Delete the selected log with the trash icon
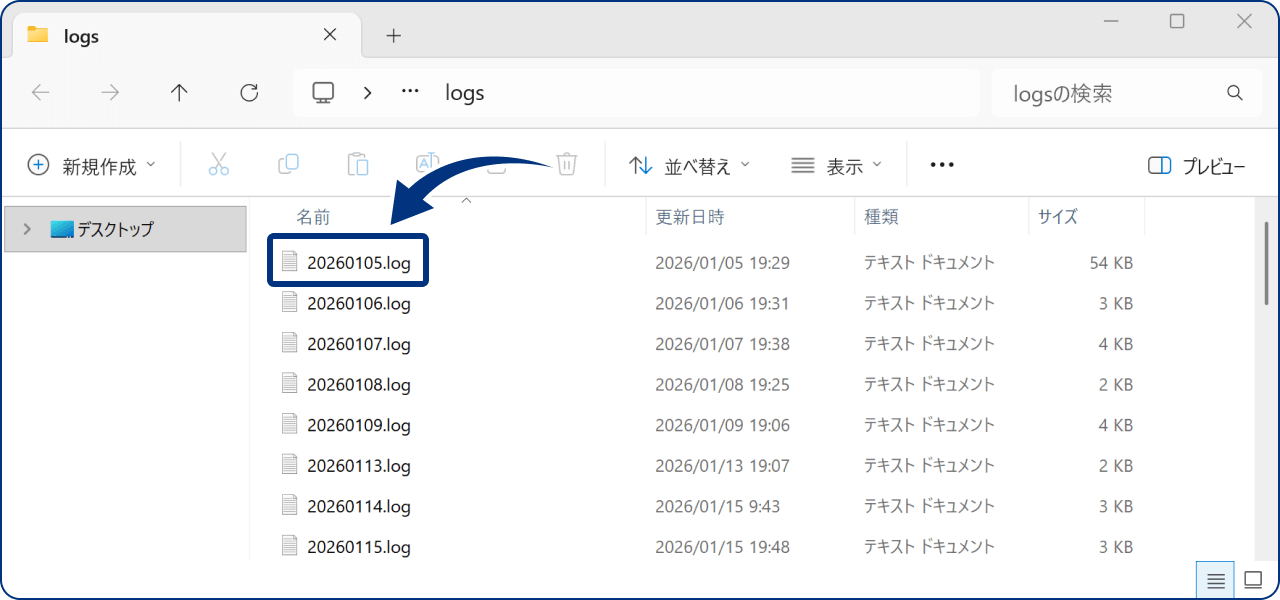 pos(566,164)
